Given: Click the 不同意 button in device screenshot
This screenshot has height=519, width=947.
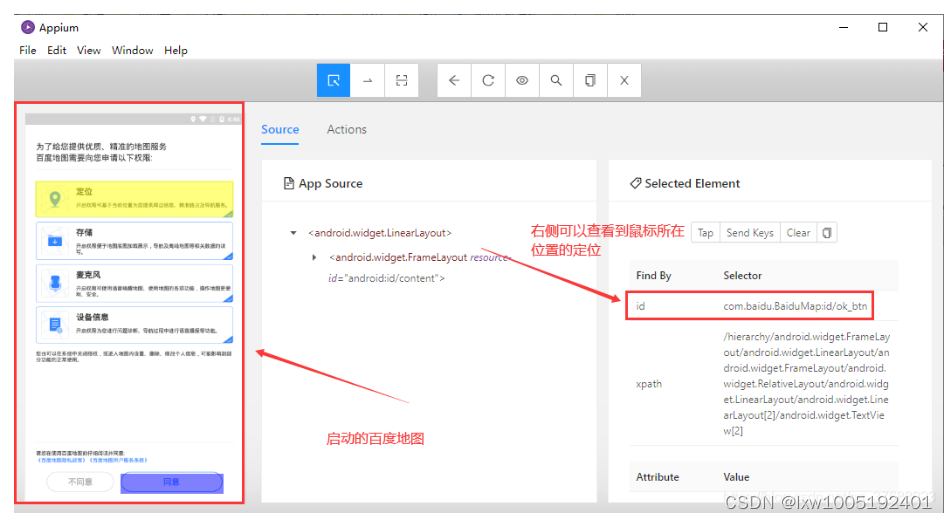Looking at the screenshot, I should point(80,482).
